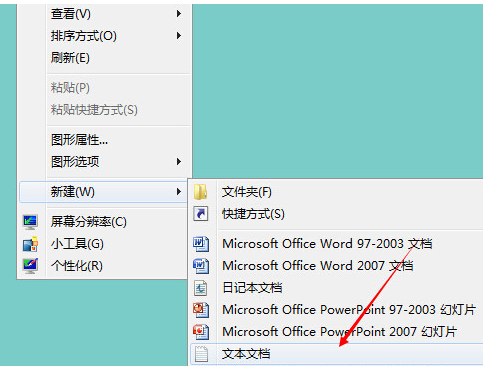Image resolution: width=491 pixels, height=366 pixels.
Task: Open 小工具(G) gadgets entry
Action: point(102,244)
